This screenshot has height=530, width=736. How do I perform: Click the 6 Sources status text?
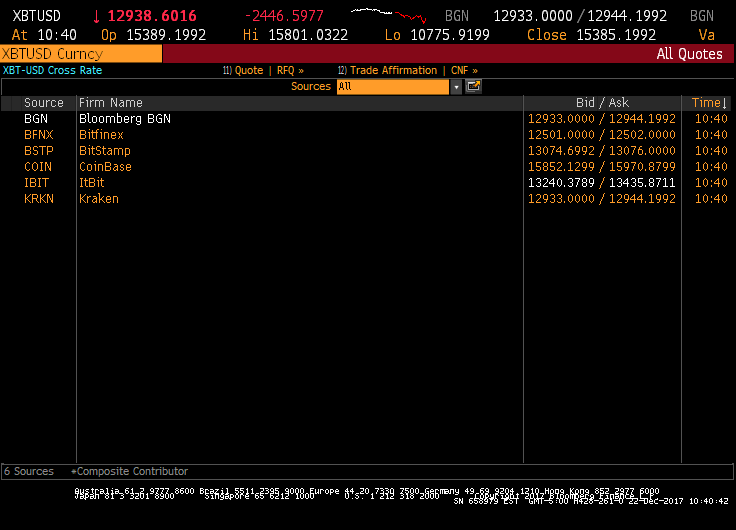pos(29,471)
